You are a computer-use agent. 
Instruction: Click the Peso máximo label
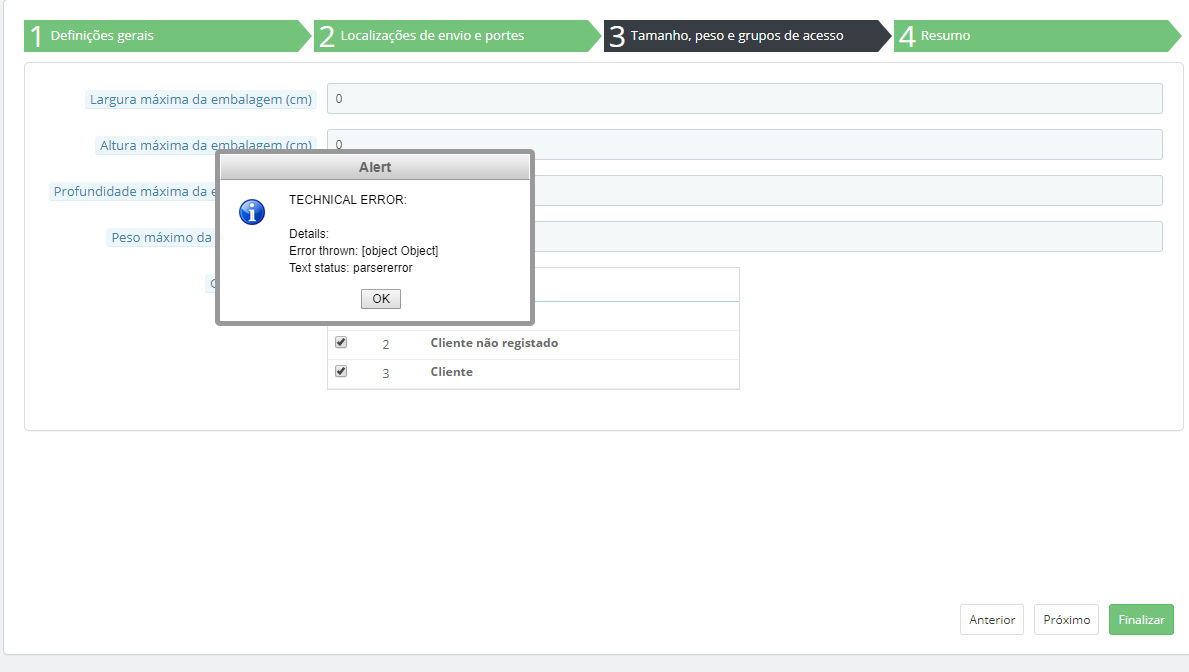[162, 237]
